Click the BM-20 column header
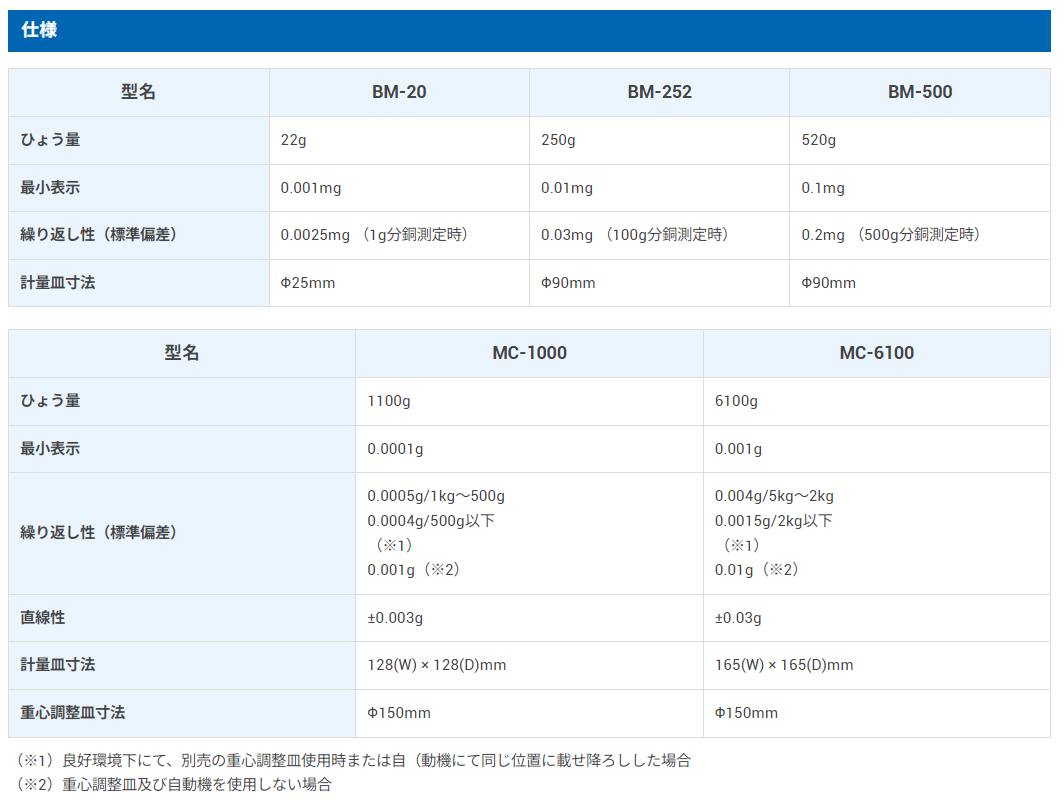The width and height of the screenshot is (1064, 800). (x=399, y=92)
